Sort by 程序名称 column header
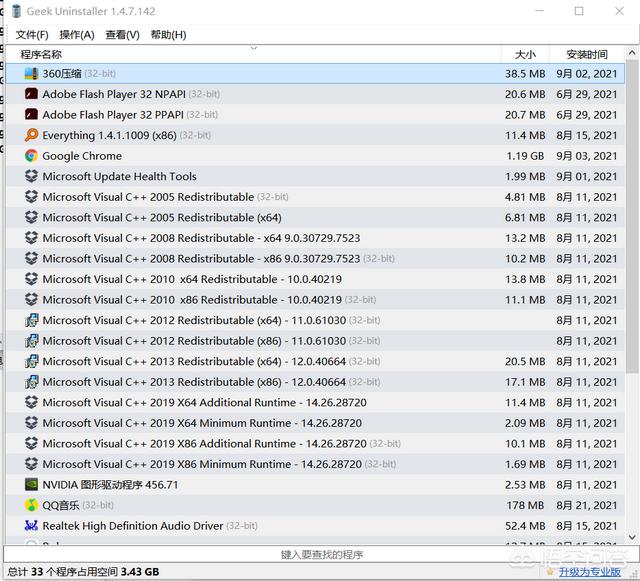The height and width of the screenshot is (581, 640). (253, 54)
